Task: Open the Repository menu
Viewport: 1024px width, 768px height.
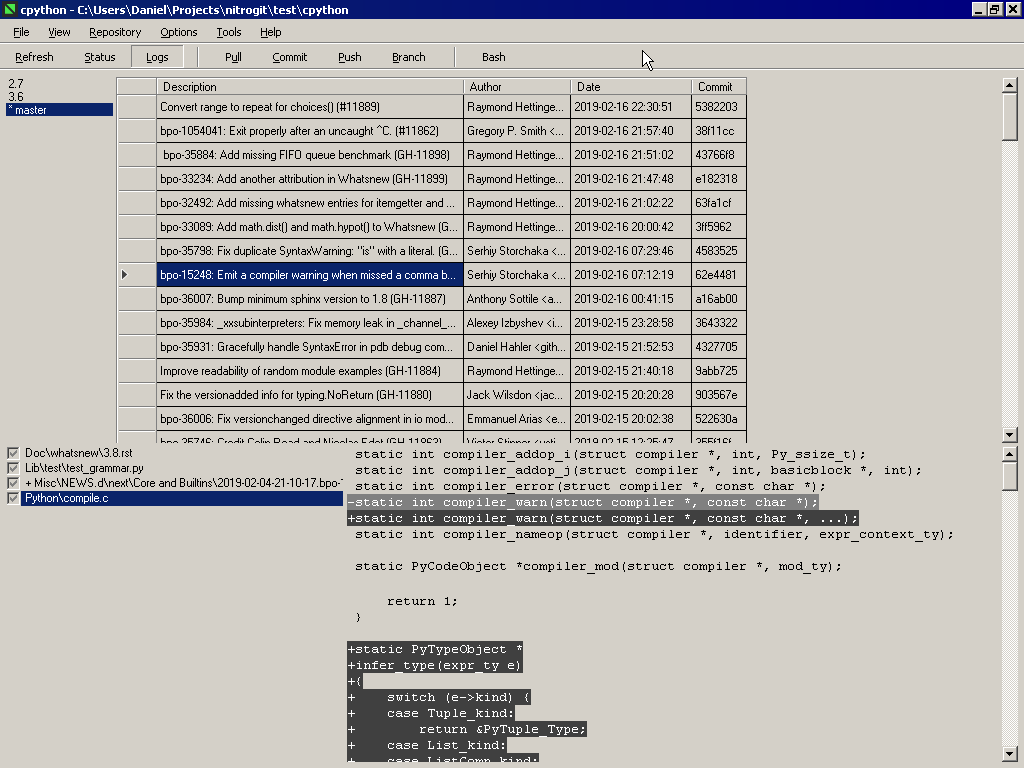Action: [115, 32]
